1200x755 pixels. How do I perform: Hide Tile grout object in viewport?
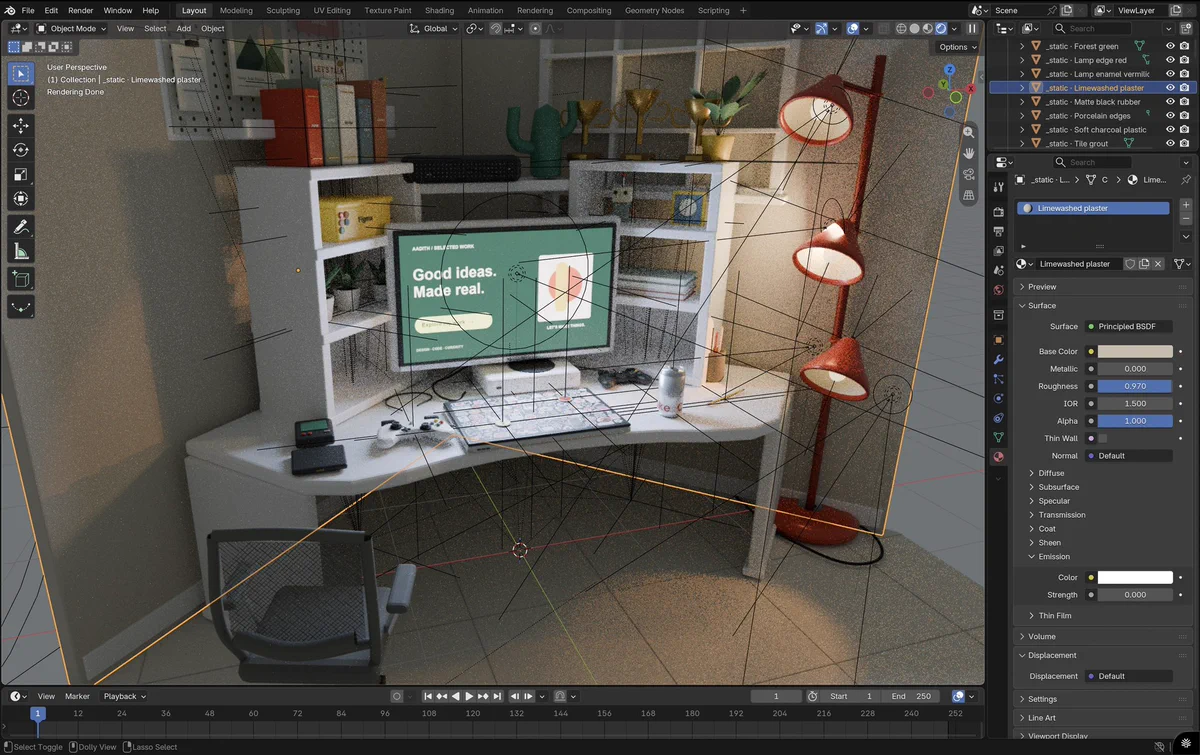1170,143
